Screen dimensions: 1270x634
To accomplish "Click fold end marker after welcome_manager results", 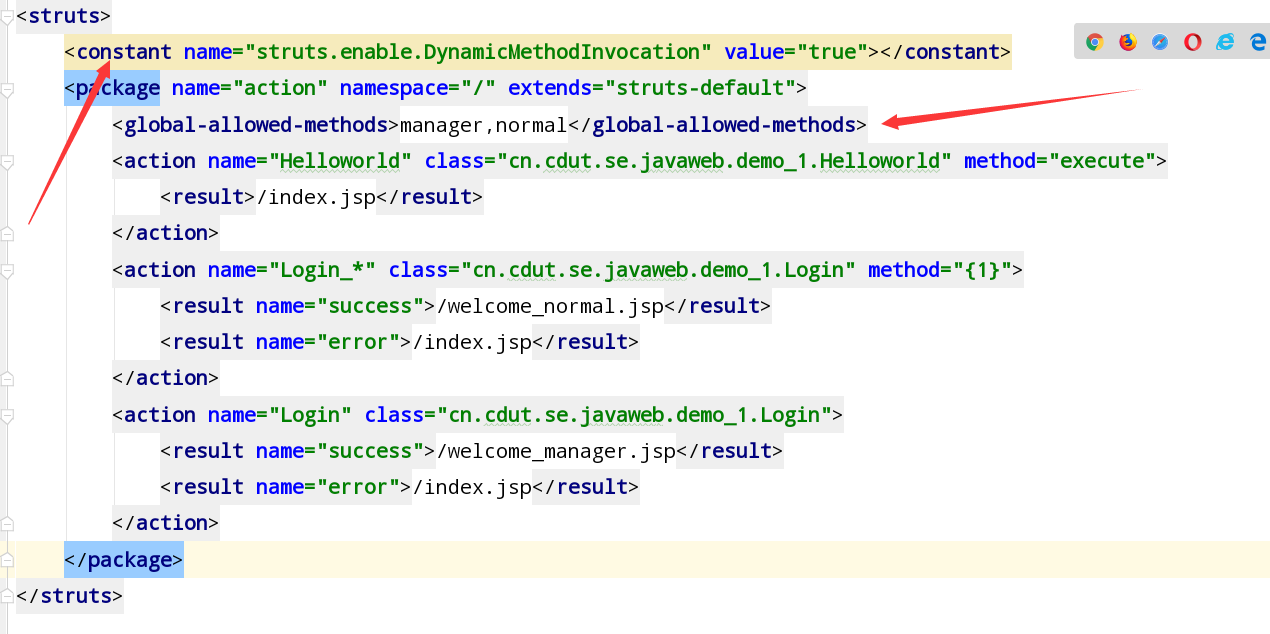I will coord(7,523).
